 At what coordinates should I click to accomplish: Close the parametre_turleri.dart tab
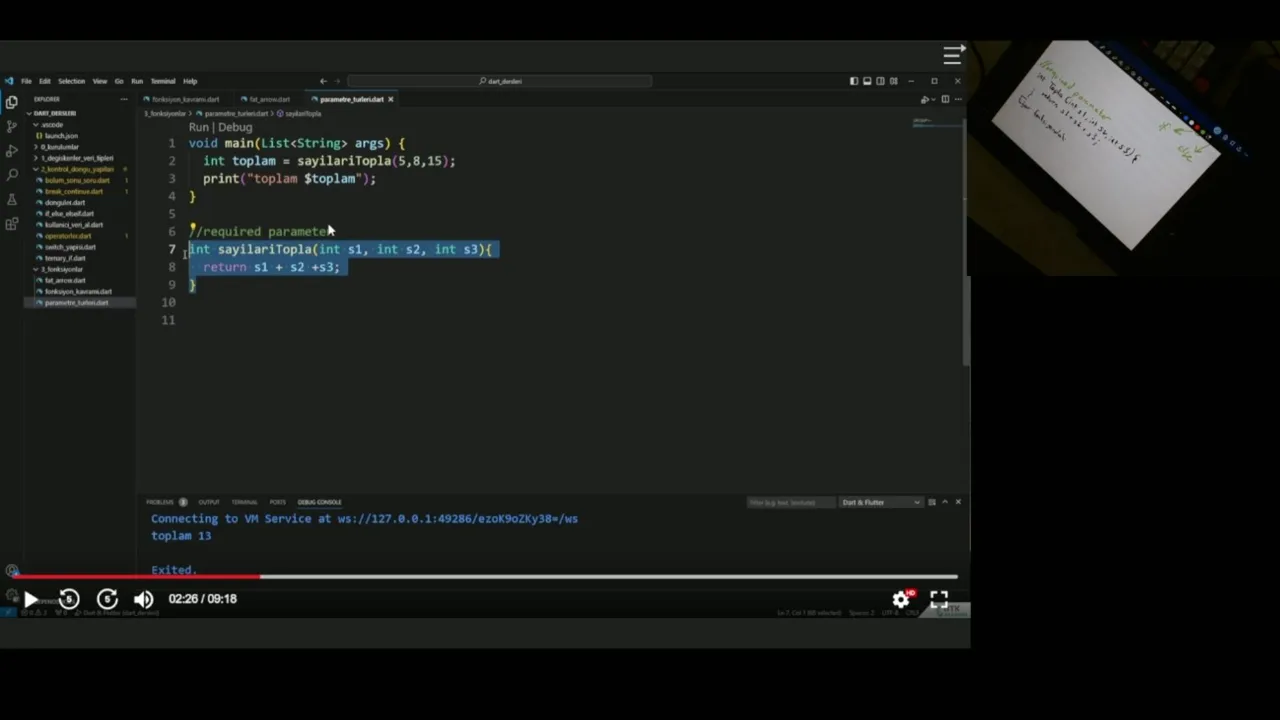tap(391, 100)
